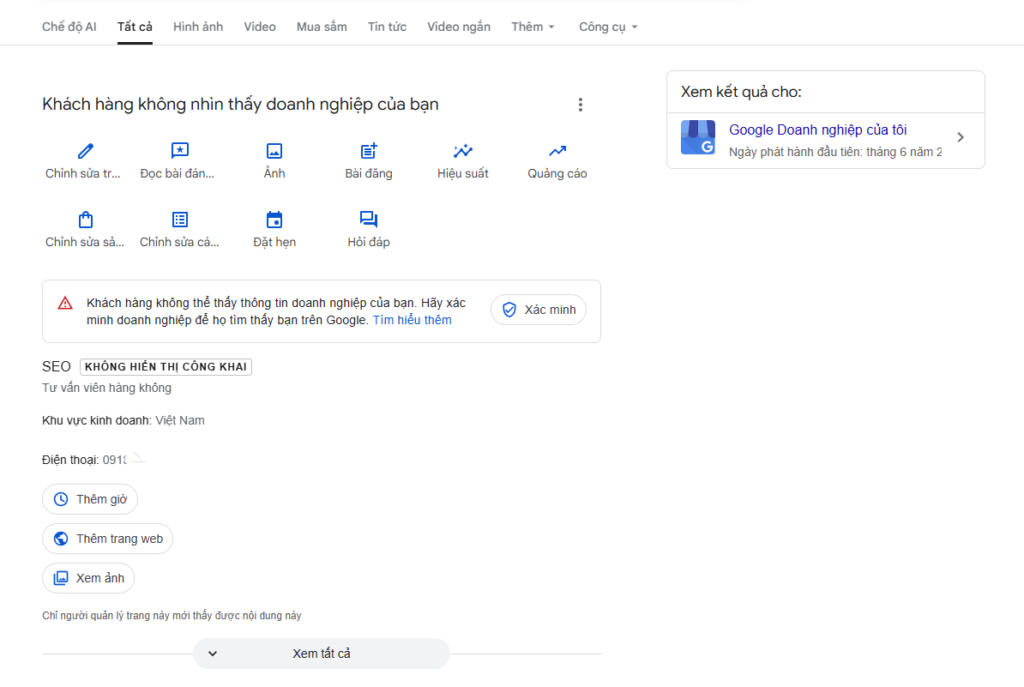This screenshot has width=1024, height=687.
Task: Switch to the Hình ảnh tab
Action: tap(198, 27)
